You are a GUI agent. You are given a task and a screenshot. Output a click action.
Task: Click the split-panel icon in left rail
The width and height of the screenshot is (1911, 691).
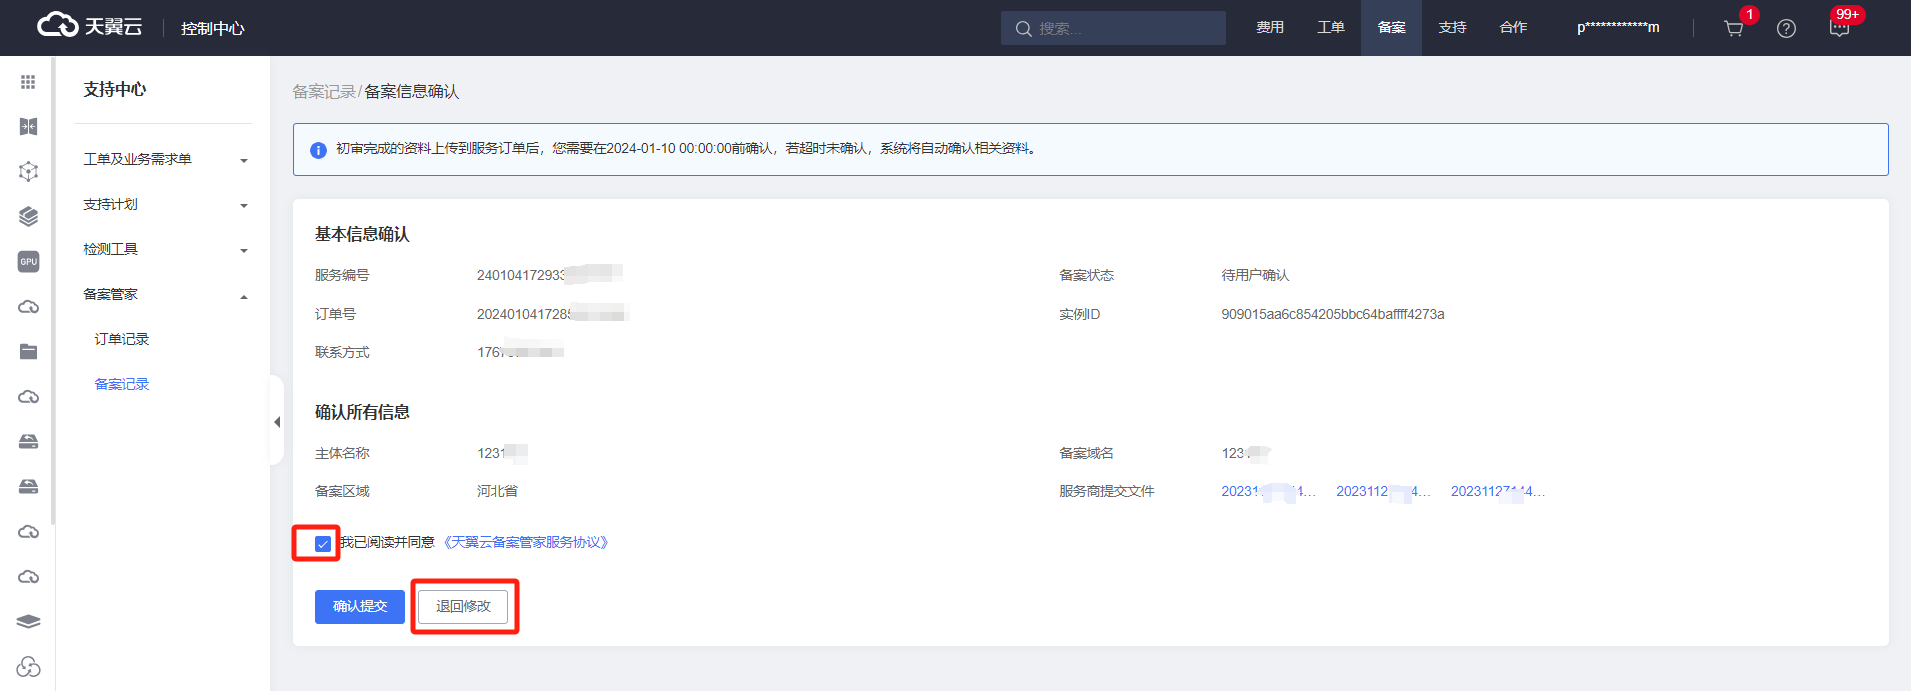coord(28,126)
